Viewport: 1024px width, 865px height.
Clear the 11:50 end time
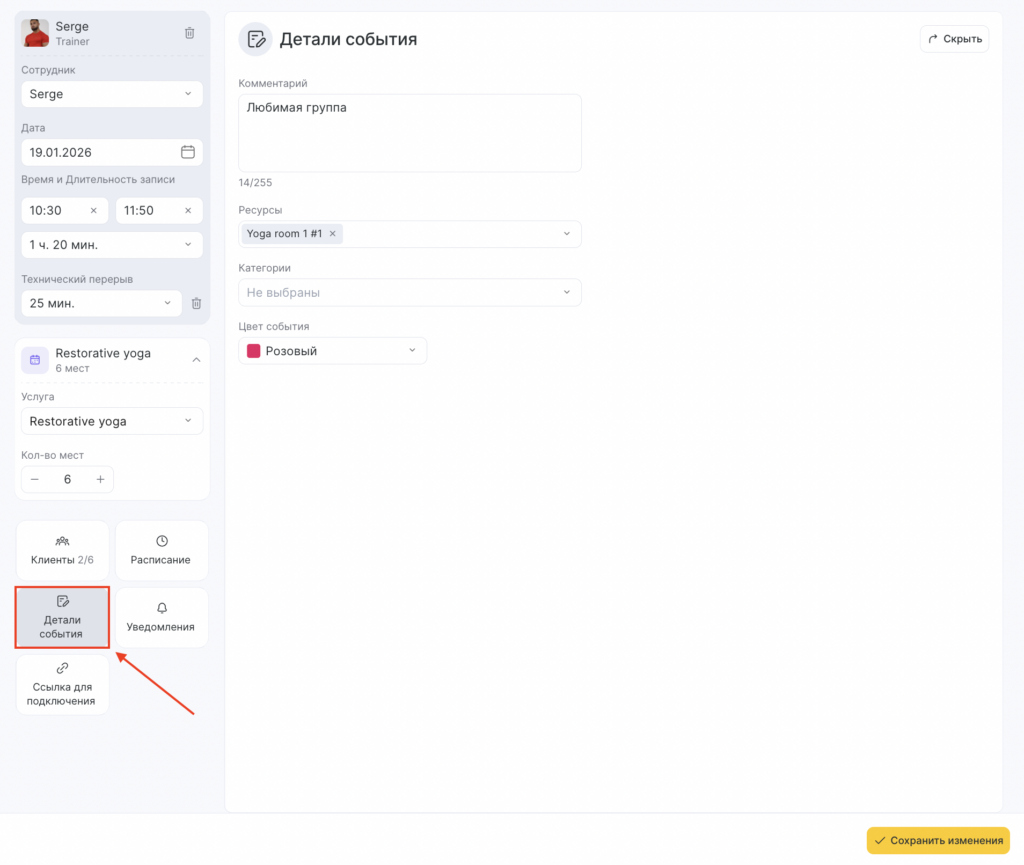point(187,211)
